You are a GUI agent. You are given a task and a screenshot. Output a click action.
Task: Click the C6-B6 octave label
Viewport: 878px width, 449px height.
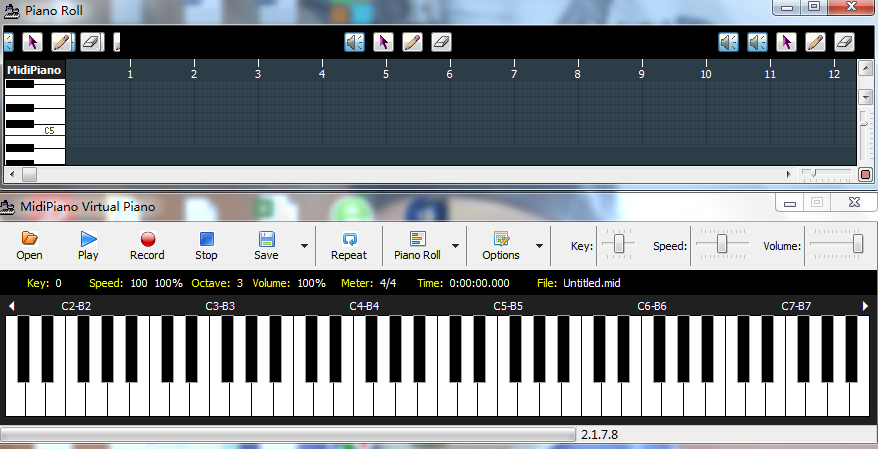(652, 306)
